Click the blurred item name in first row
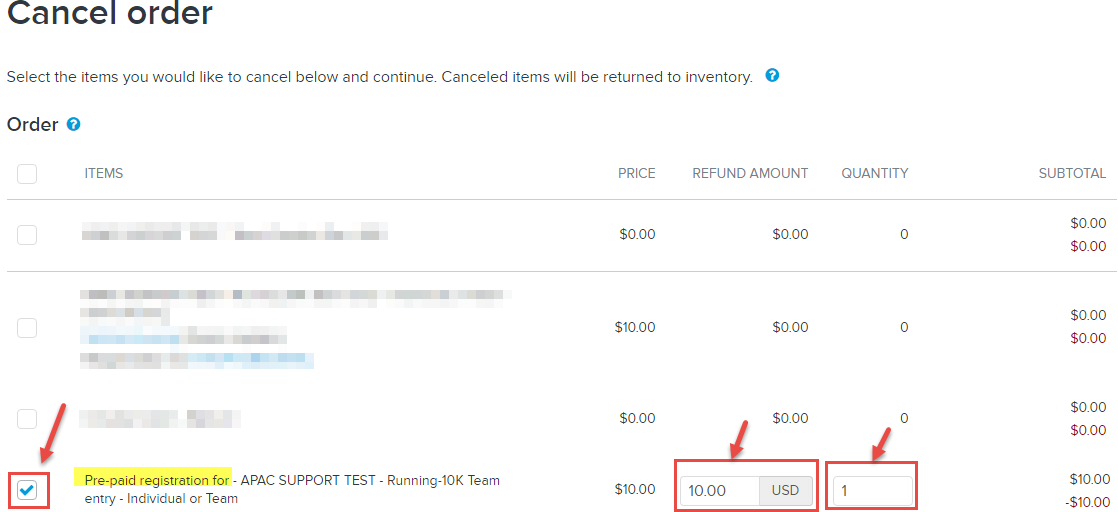This screenshot has width=1118, height=512. click(235, 235)
